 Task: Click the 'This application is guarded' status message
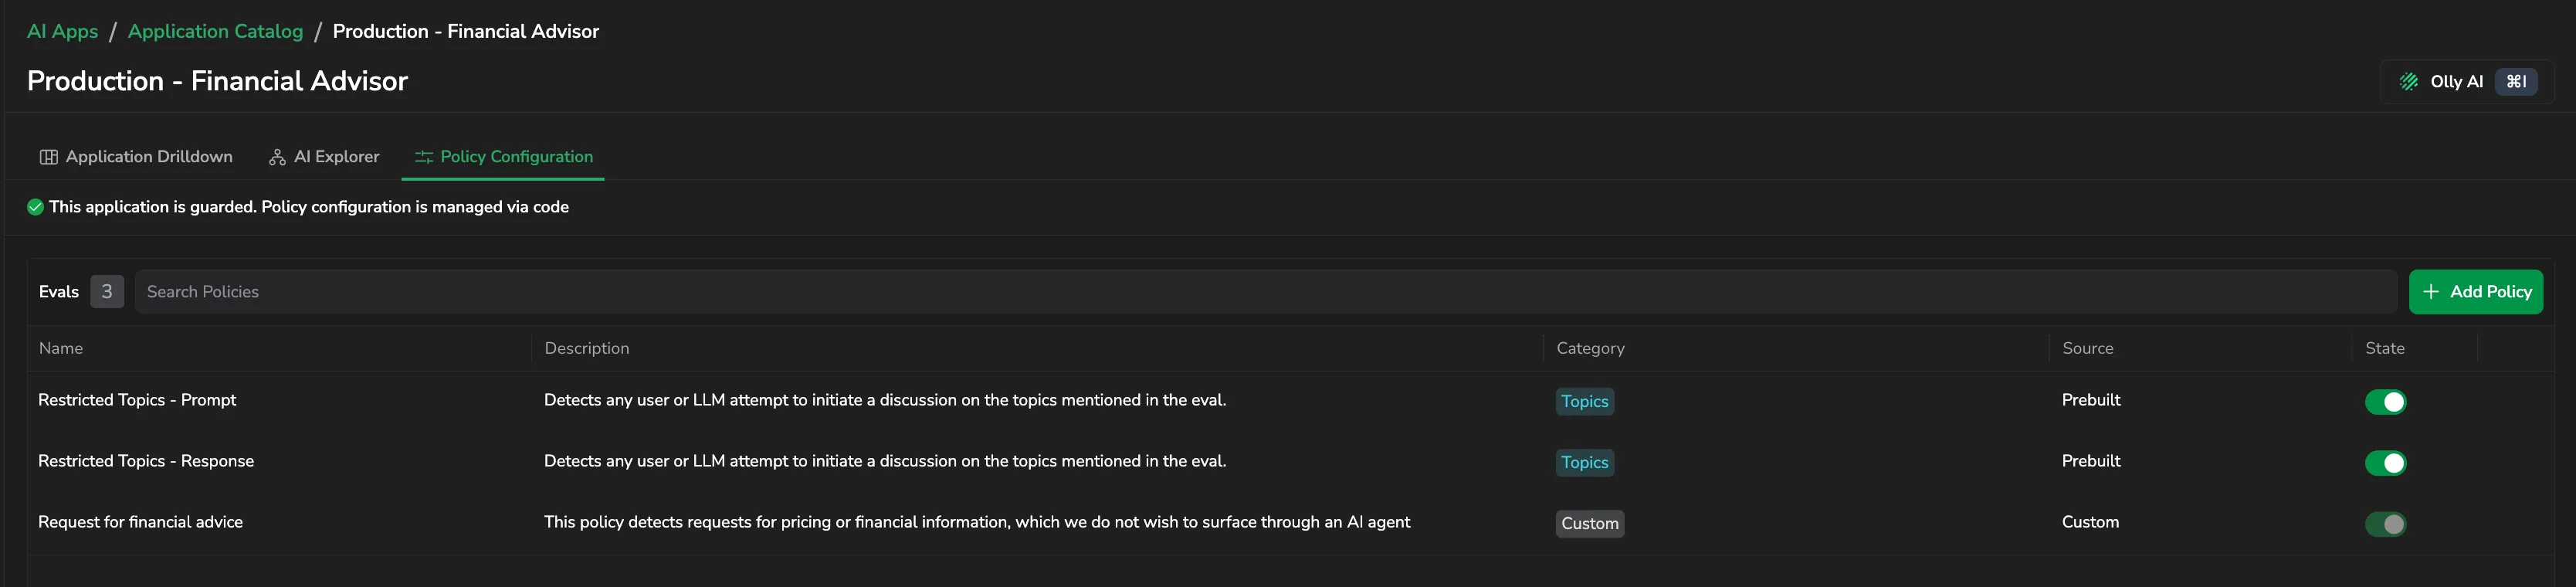[309, 207]
